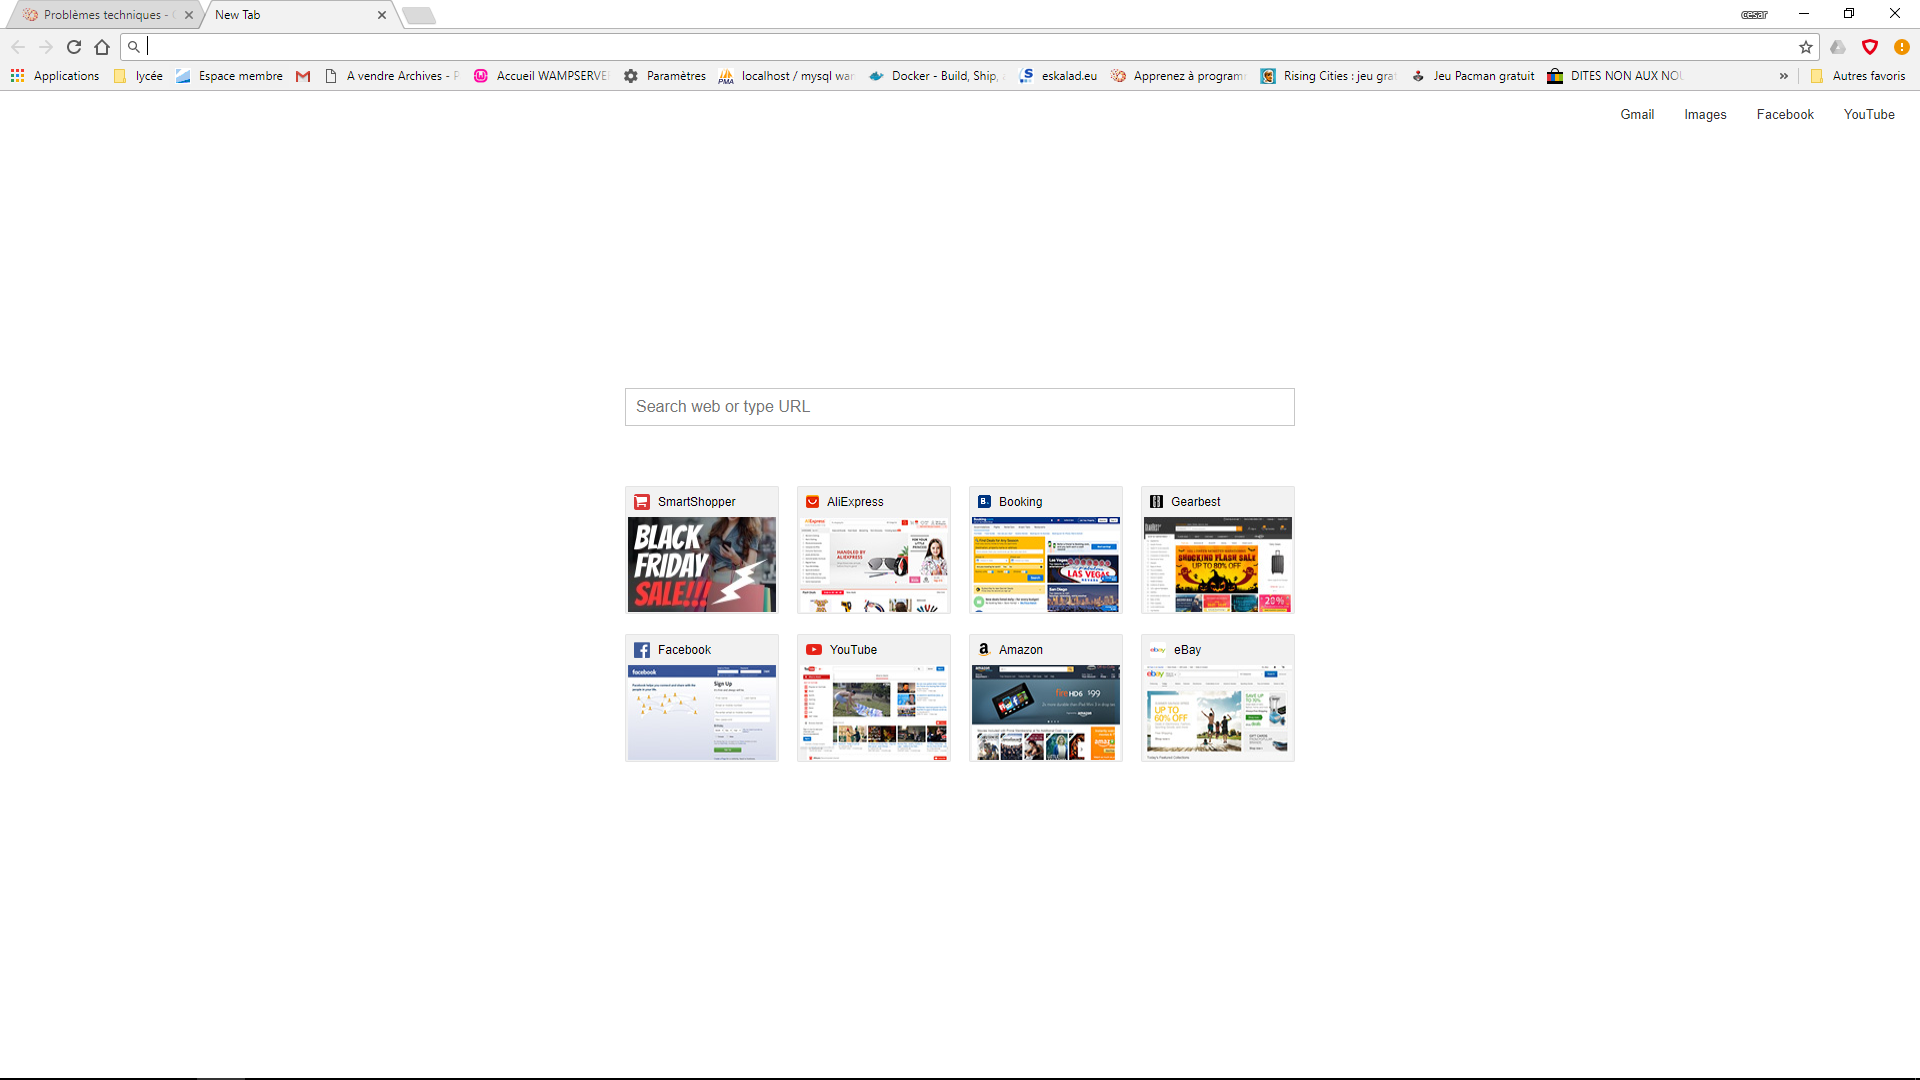Click the reload page icon
This screenshot has width=1920, height=1080.
pyautogui.click(x=74, y=47)
